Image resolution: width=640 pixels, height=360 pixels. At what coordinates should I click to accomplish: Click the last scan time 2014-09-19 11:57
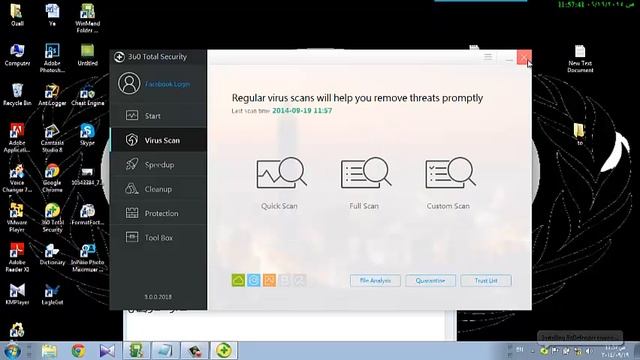coord(302,111)
